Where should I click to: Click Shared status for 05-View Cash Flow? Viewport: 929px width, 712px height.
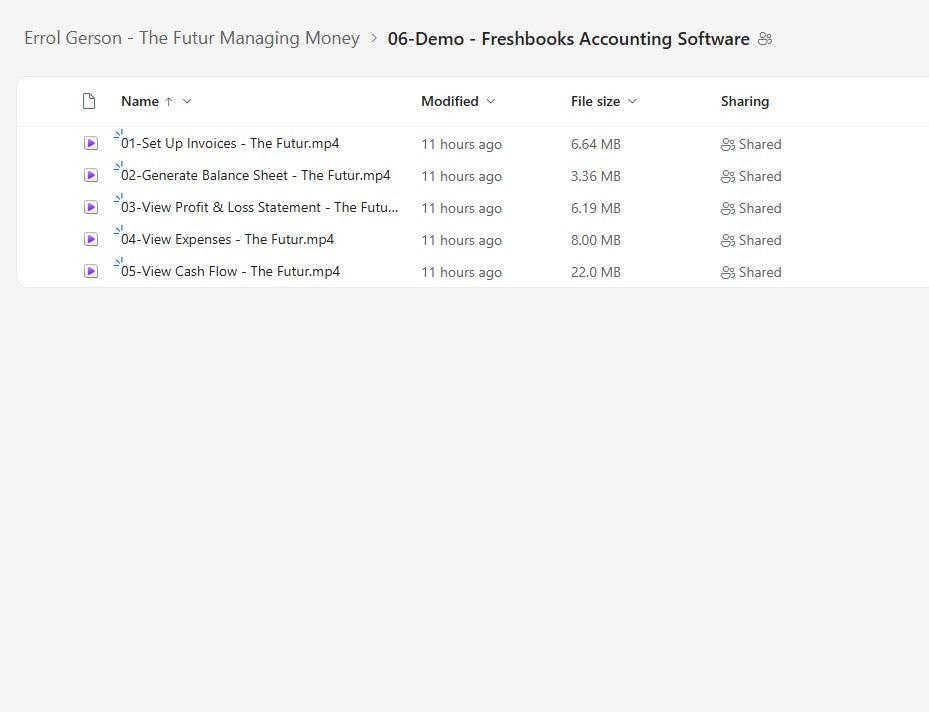pyautogui.click(x=760, y=272)
